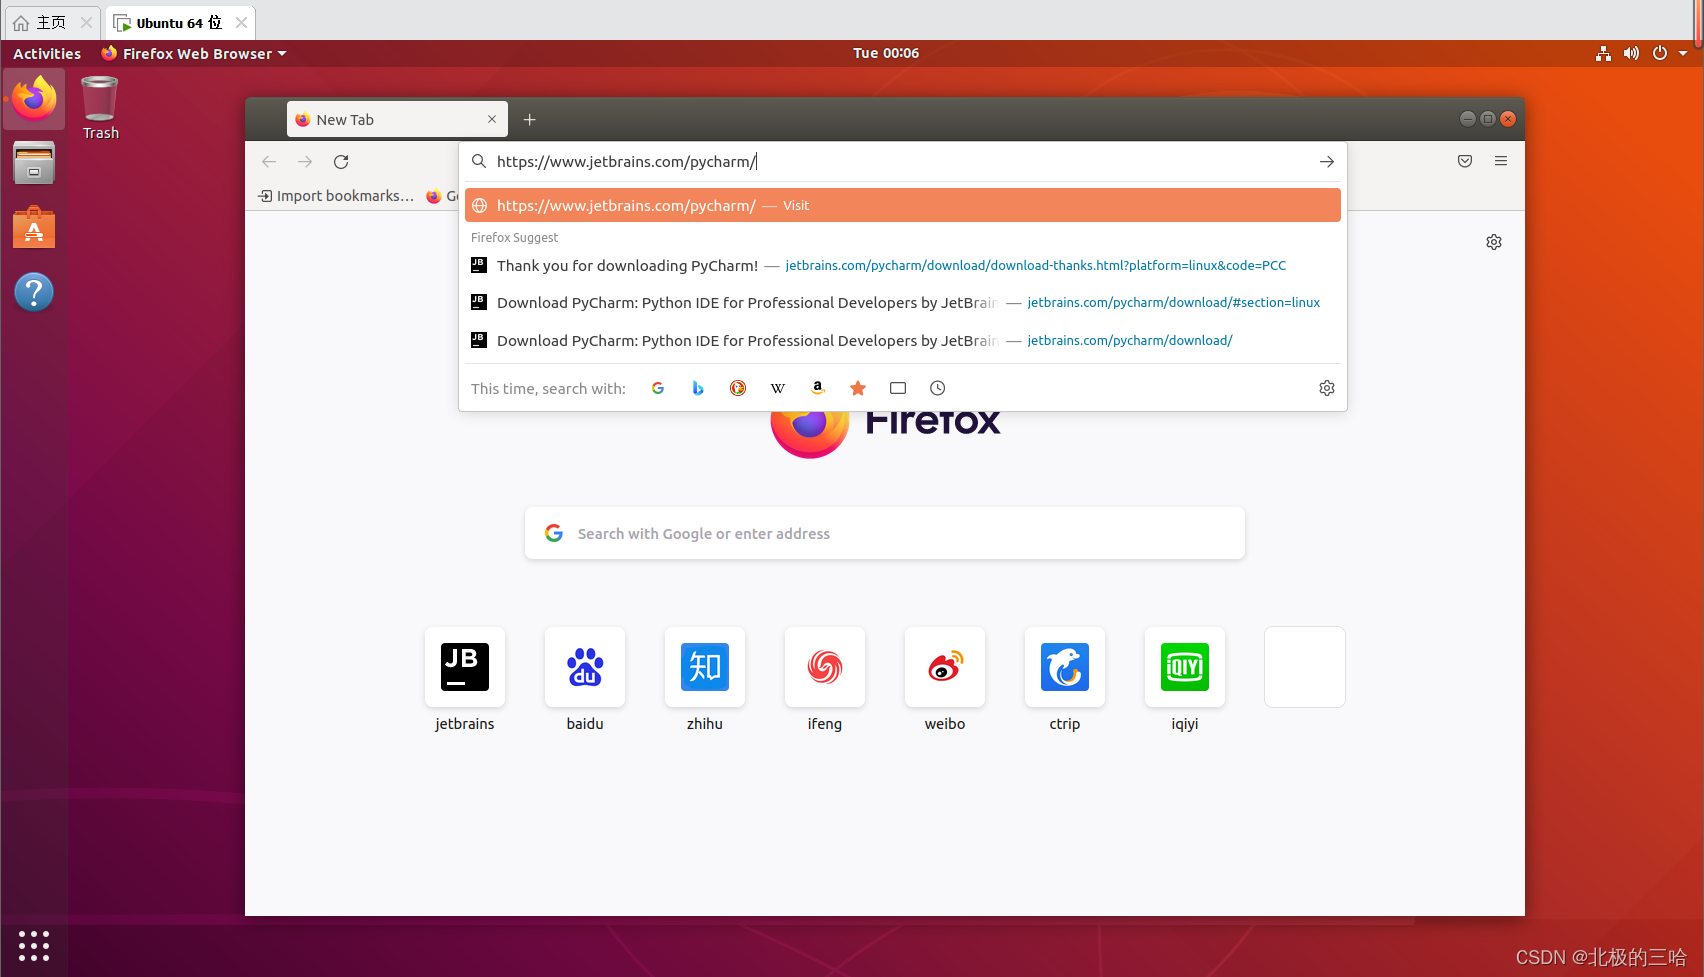Open the Firefox hamburger menu
The height and width of the screenshot is (977, 1704).
1501,161
